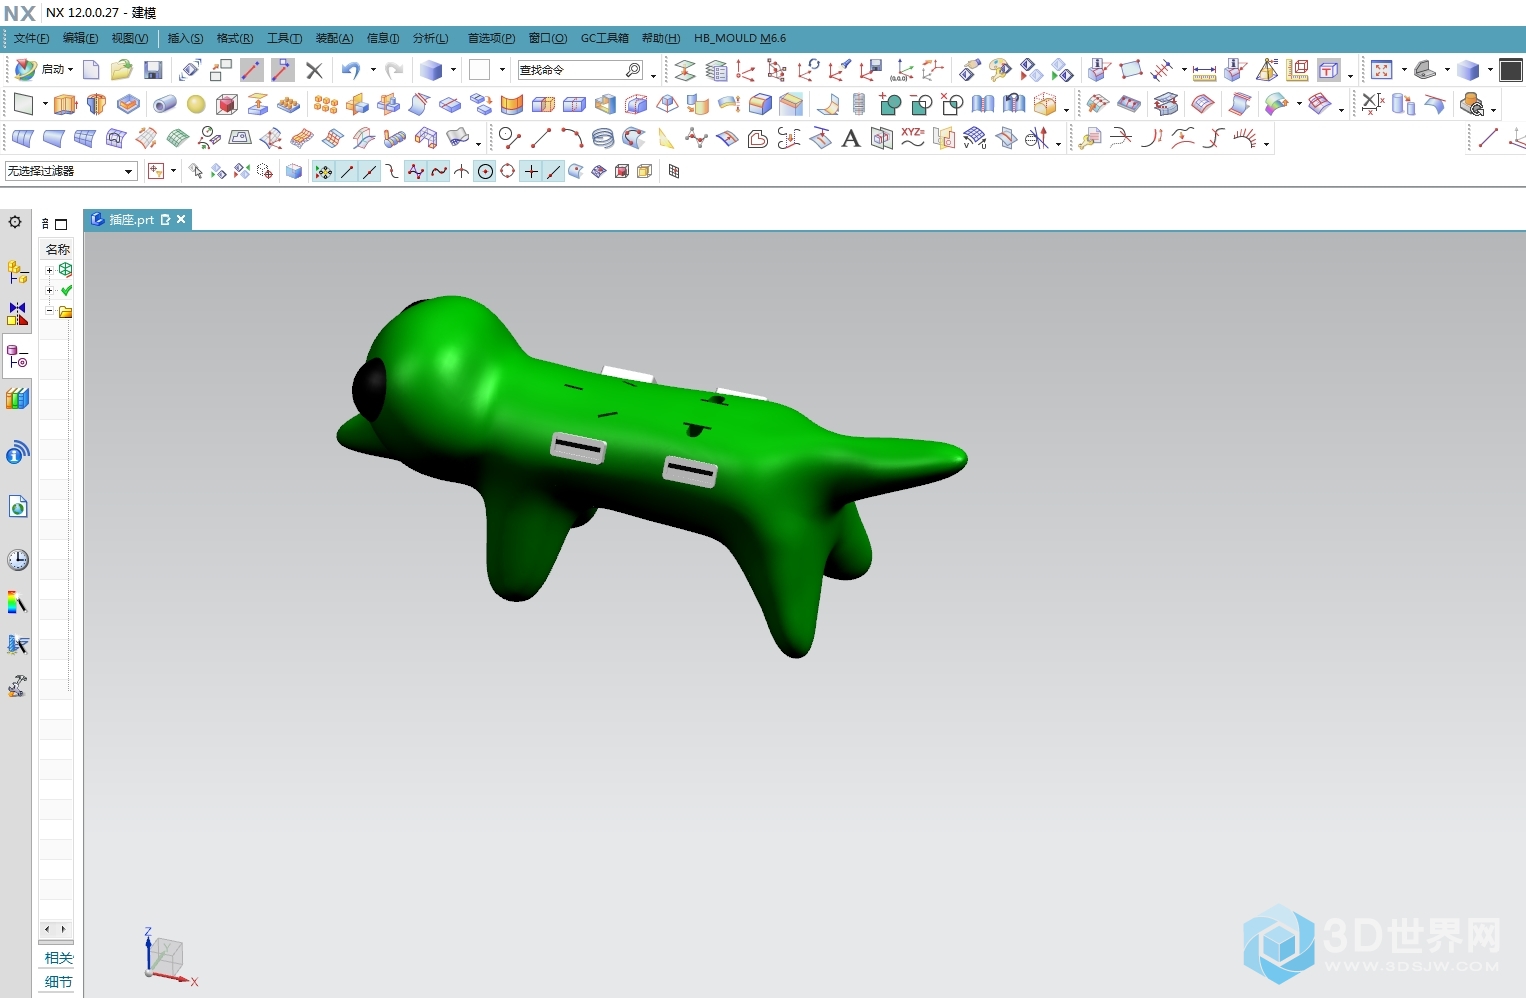The width and height of the screenshot is (1526, 998).
Task: Open the HD3D Tools info icon
Action: coord(17,453)
